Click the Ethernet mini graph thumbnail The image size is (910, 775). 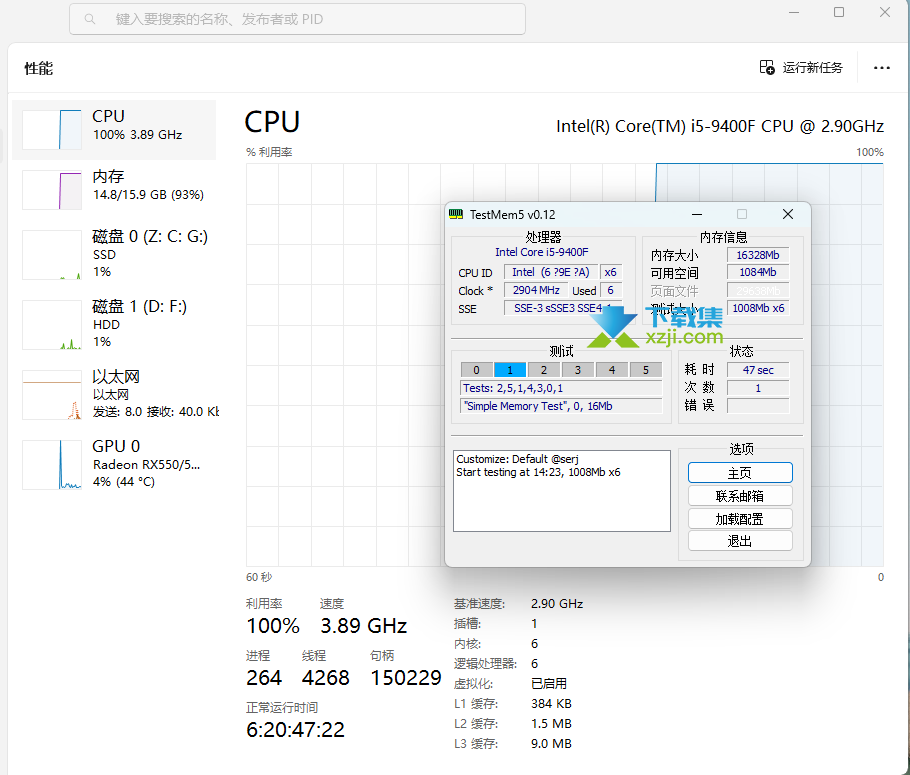coord(52,395)
